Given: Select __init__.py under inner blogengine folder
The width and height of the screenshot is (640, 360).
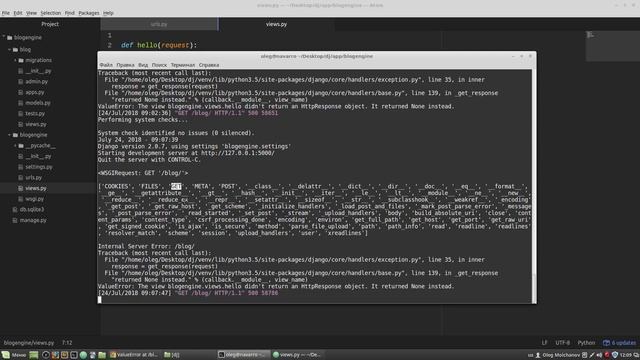Looking at the screenshot, I should coord(38,156).
